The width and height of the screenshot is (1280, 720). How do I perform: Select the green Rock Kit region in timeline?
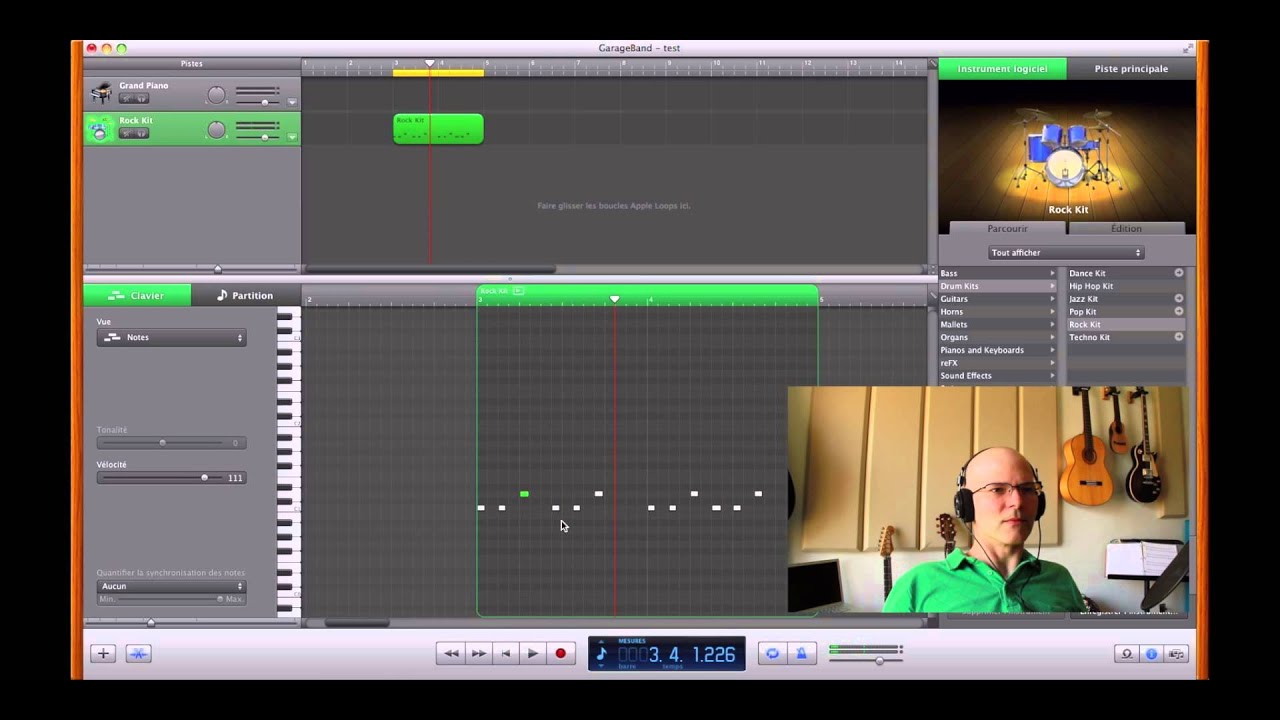click(x=438, y=129)
